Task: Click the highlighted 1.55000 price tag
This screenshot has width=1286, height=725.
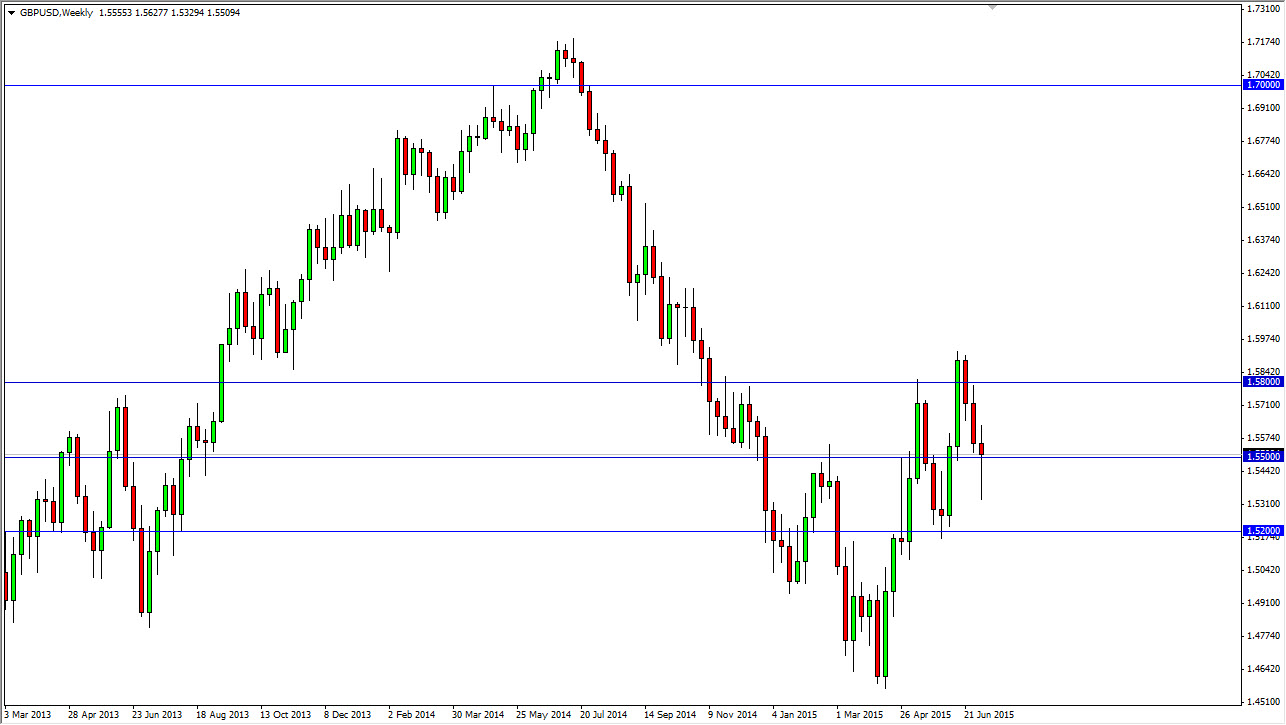Action: [x=1262, y=455]
